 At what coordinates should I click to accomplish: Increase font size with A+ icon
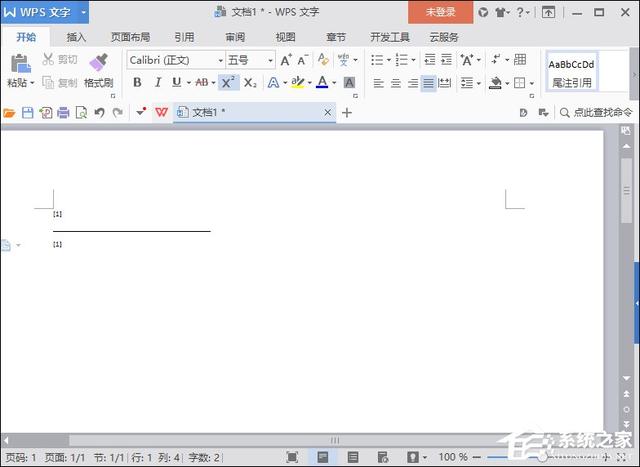(x=286, y=60)
